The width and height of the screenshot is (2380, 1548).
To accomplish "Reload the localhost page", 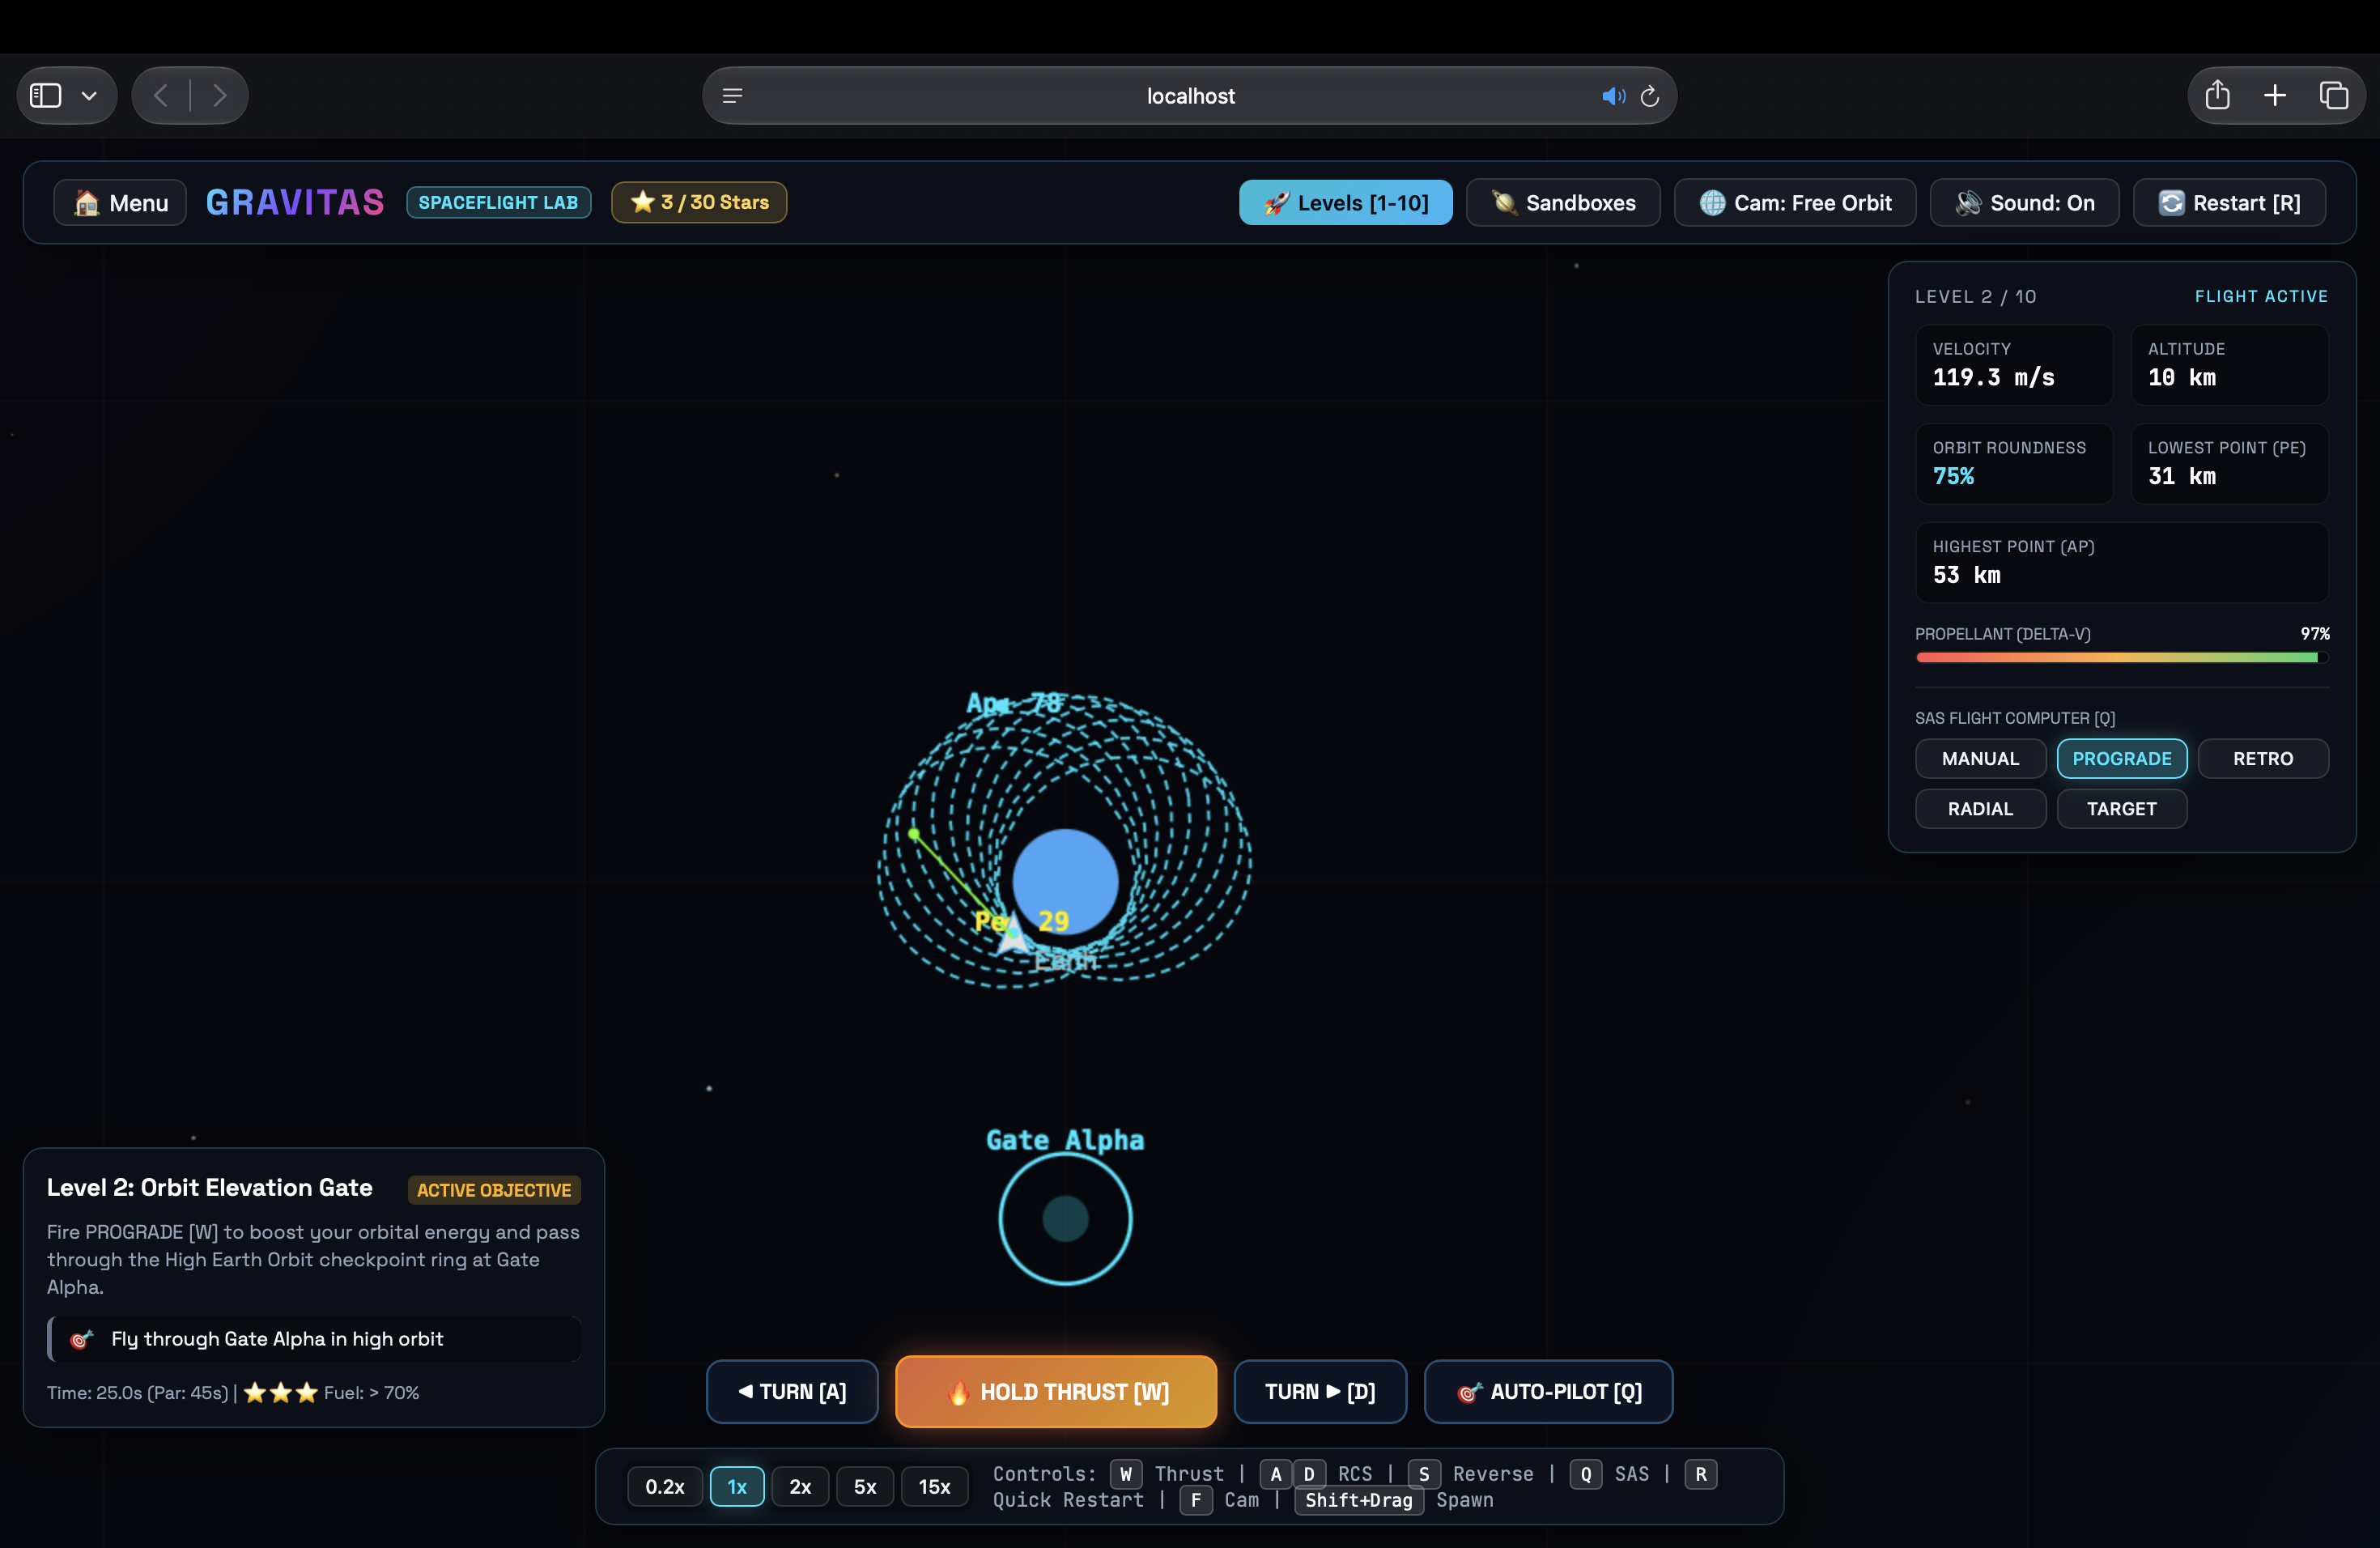I will (x=1650, y=96).
